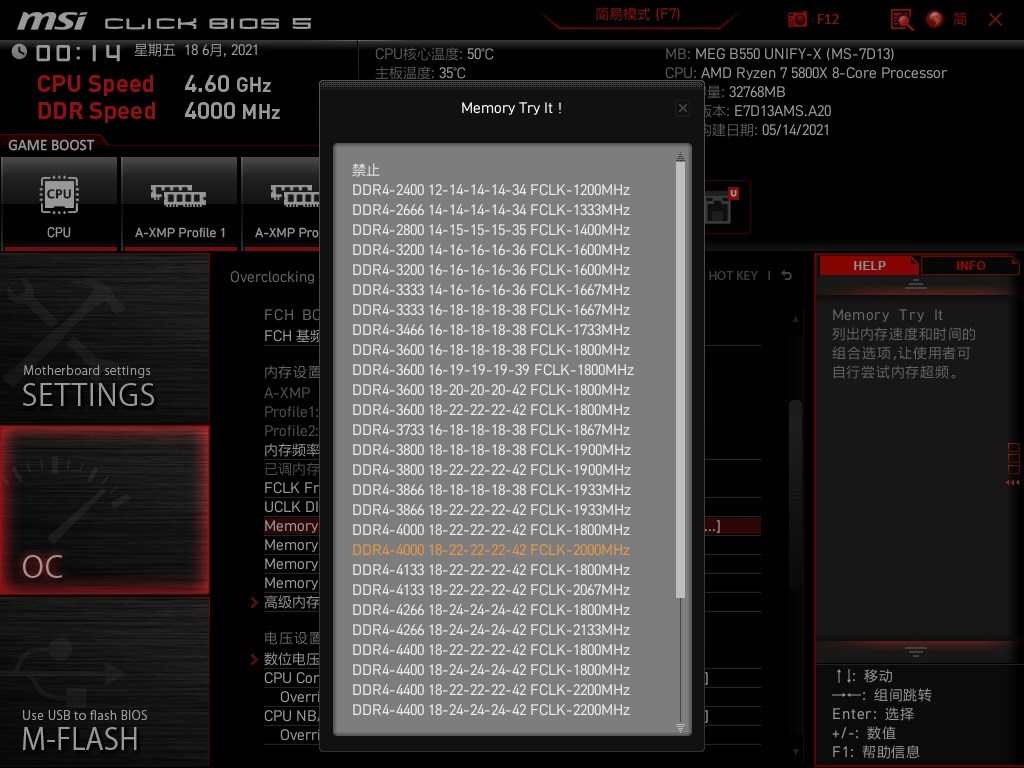Select the CPU overclocking tile
1024x768 pixels.
click(x=60, y=203)
